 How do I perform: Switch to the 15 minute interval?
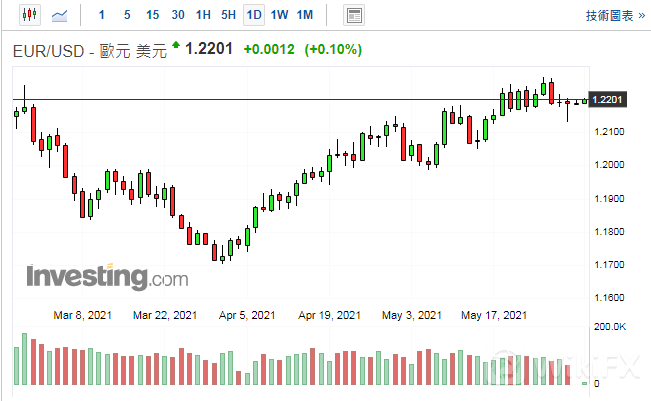point(152,15)
